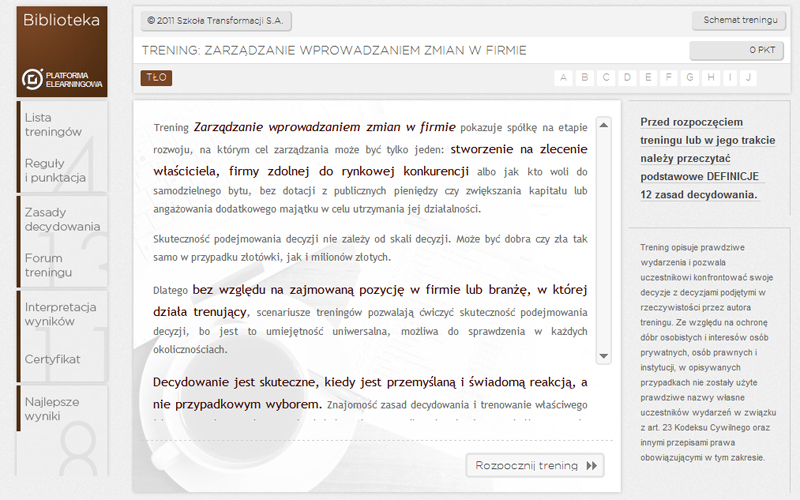Open Reguły i punktacja in the sidebar
The height and width of the screenshot is (500, 800).
(x=55, y=170)
